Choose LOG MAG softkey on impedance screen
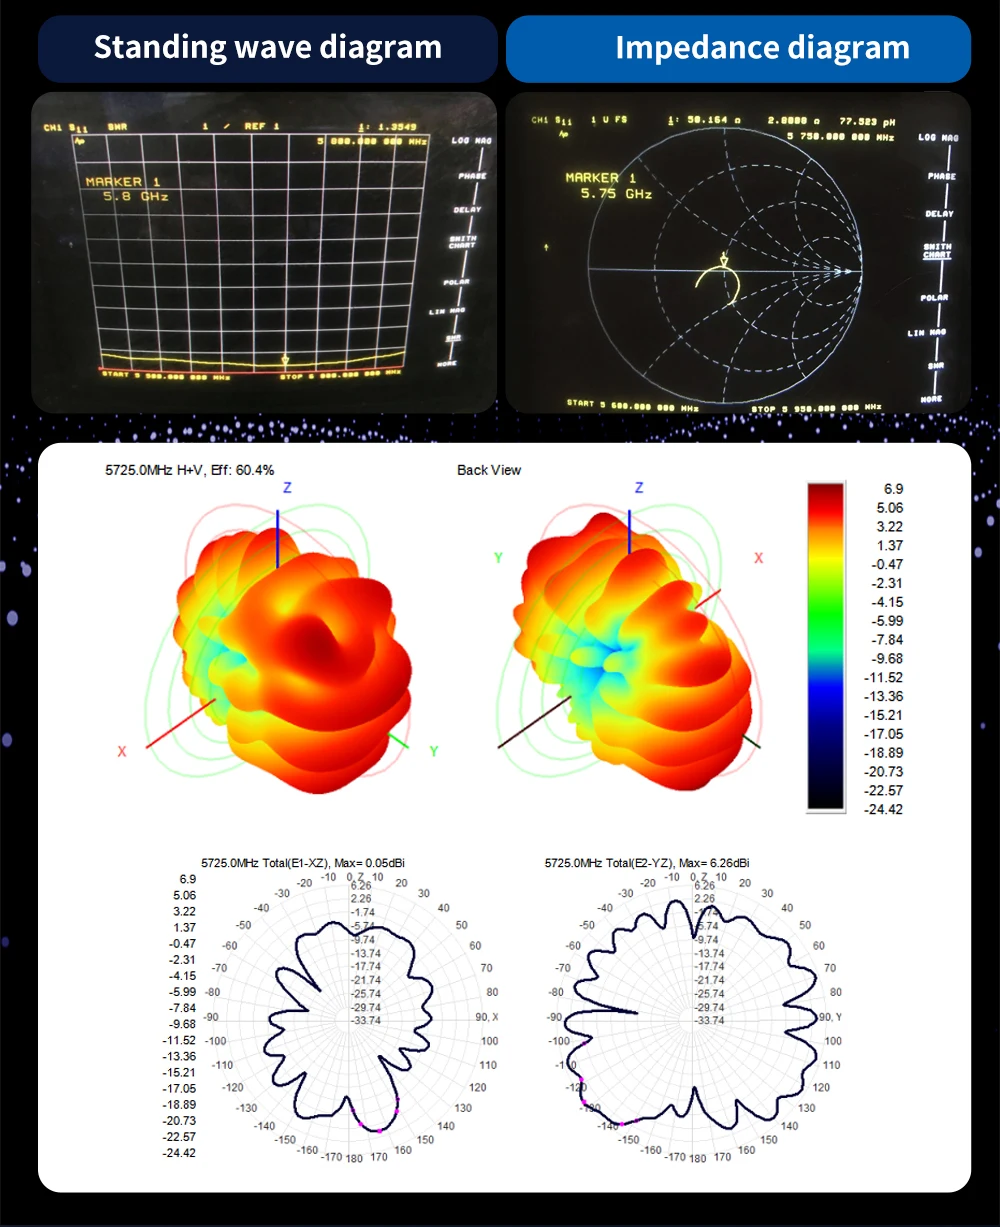Image resolution: width=1000 pixels, height=1227 pixels. (939, 137)
